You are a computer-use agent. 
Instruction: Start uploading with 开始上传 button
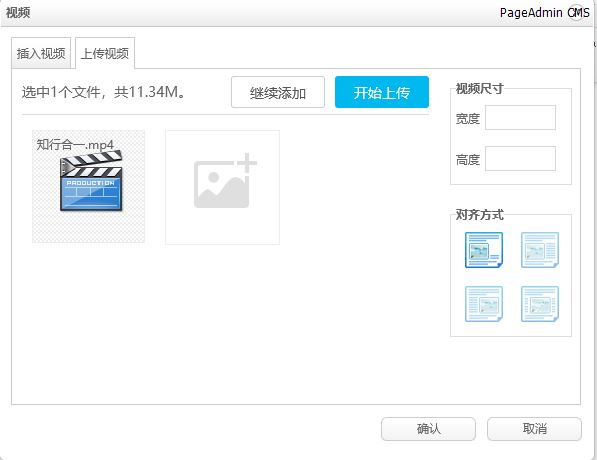tap(382, 92)
